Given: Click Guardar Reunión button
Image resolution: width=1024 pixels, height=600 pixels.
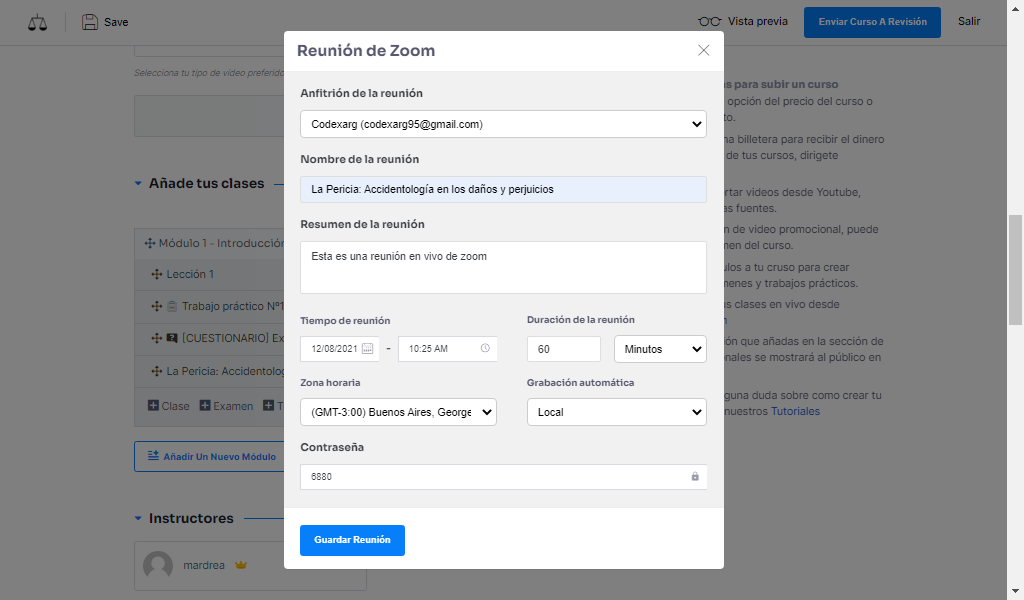Looking at the screenshot, I should pyautogui.click(x=352, y=540).
